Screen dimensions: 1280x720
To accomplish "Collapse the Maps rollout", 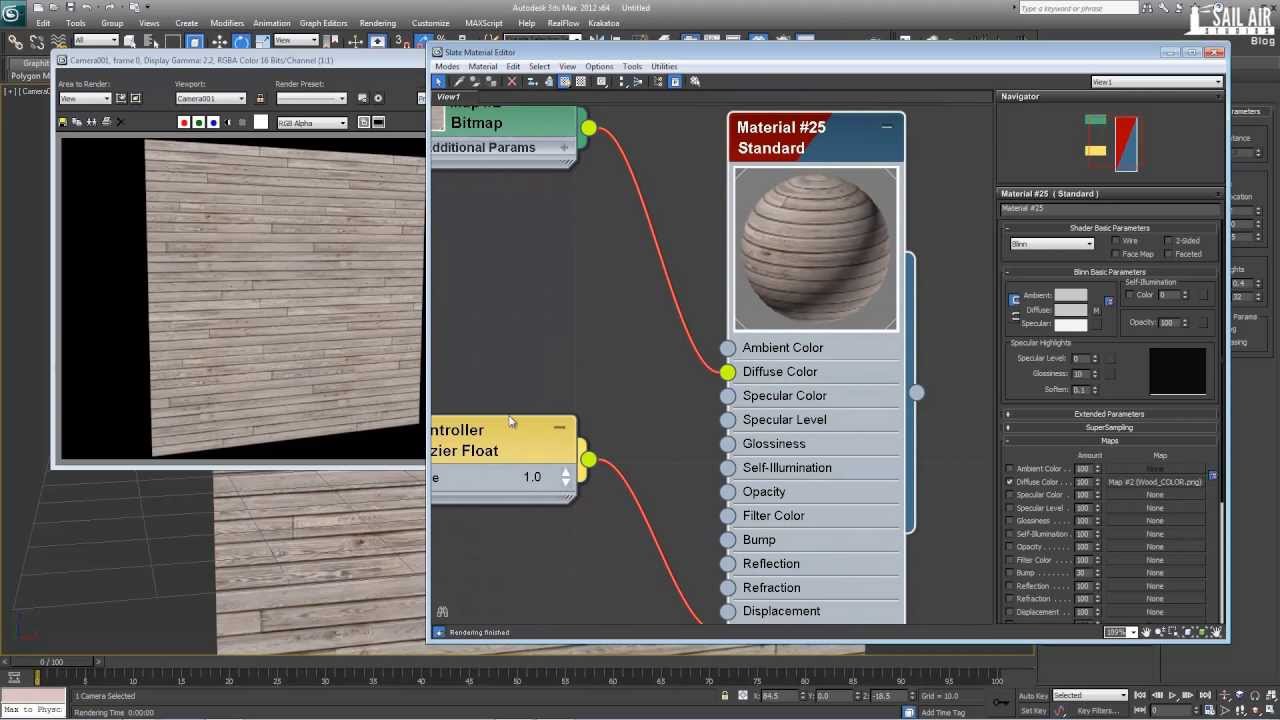I will pyautogui.click(x=1109, y=440).
